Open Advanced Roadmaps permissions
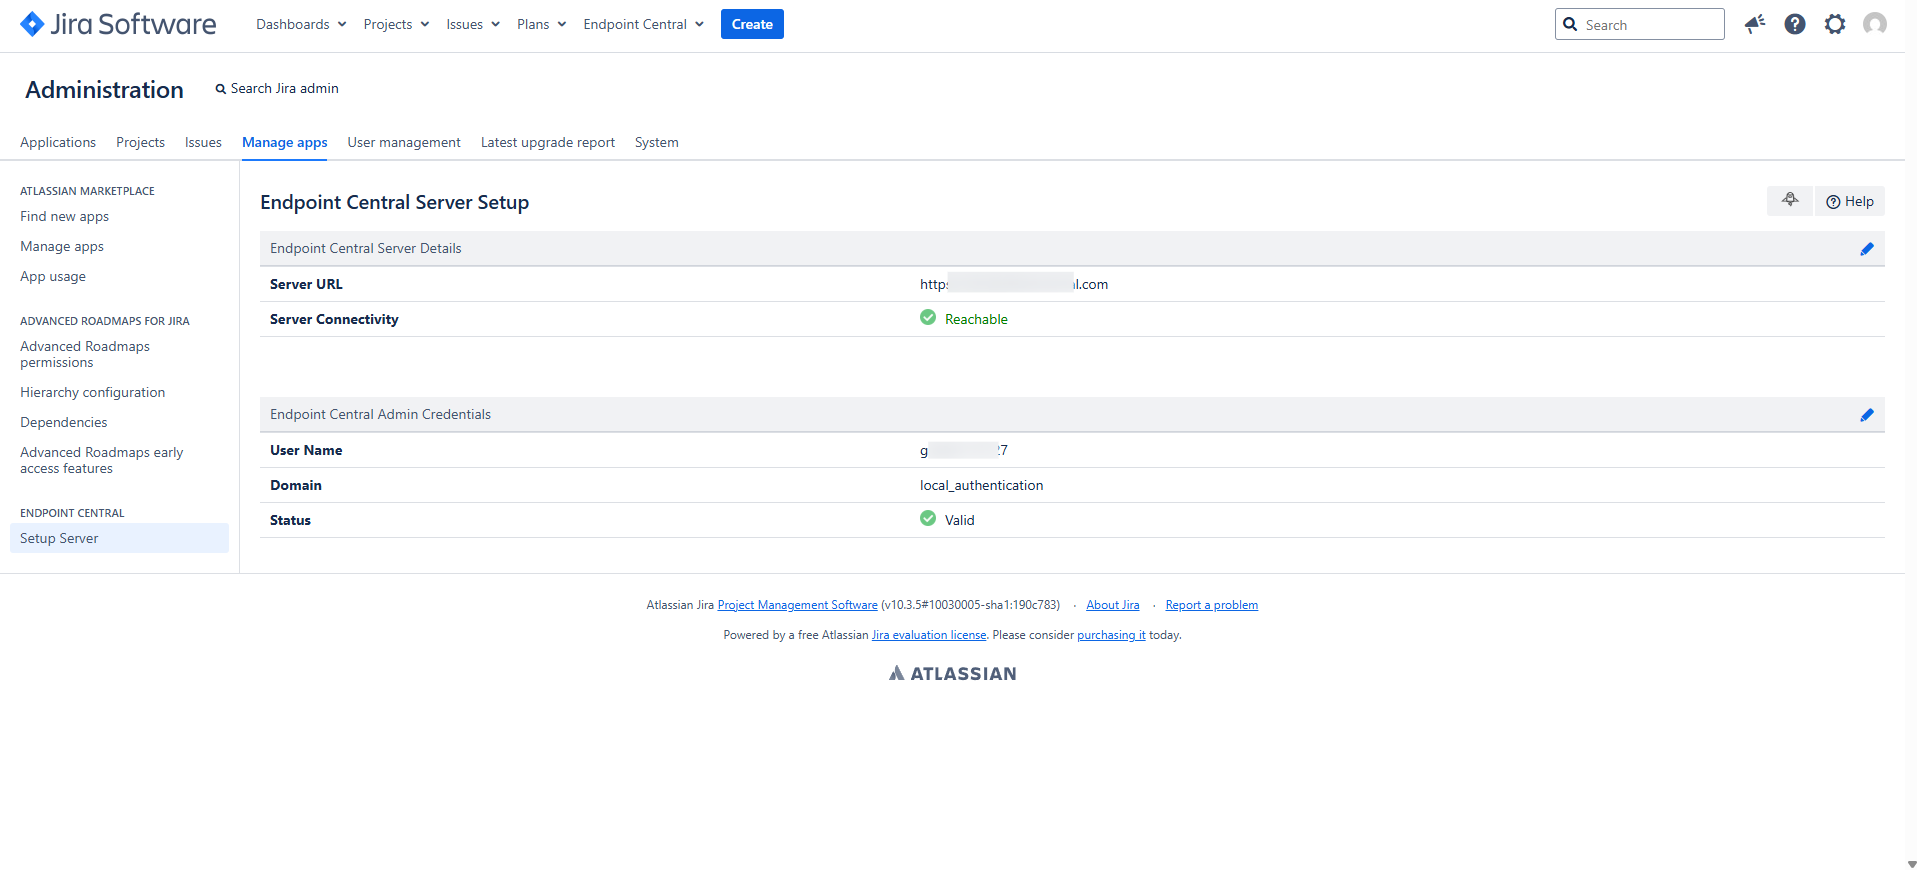The width and height of the screenshot is (1917, 870). coord(85,354)
